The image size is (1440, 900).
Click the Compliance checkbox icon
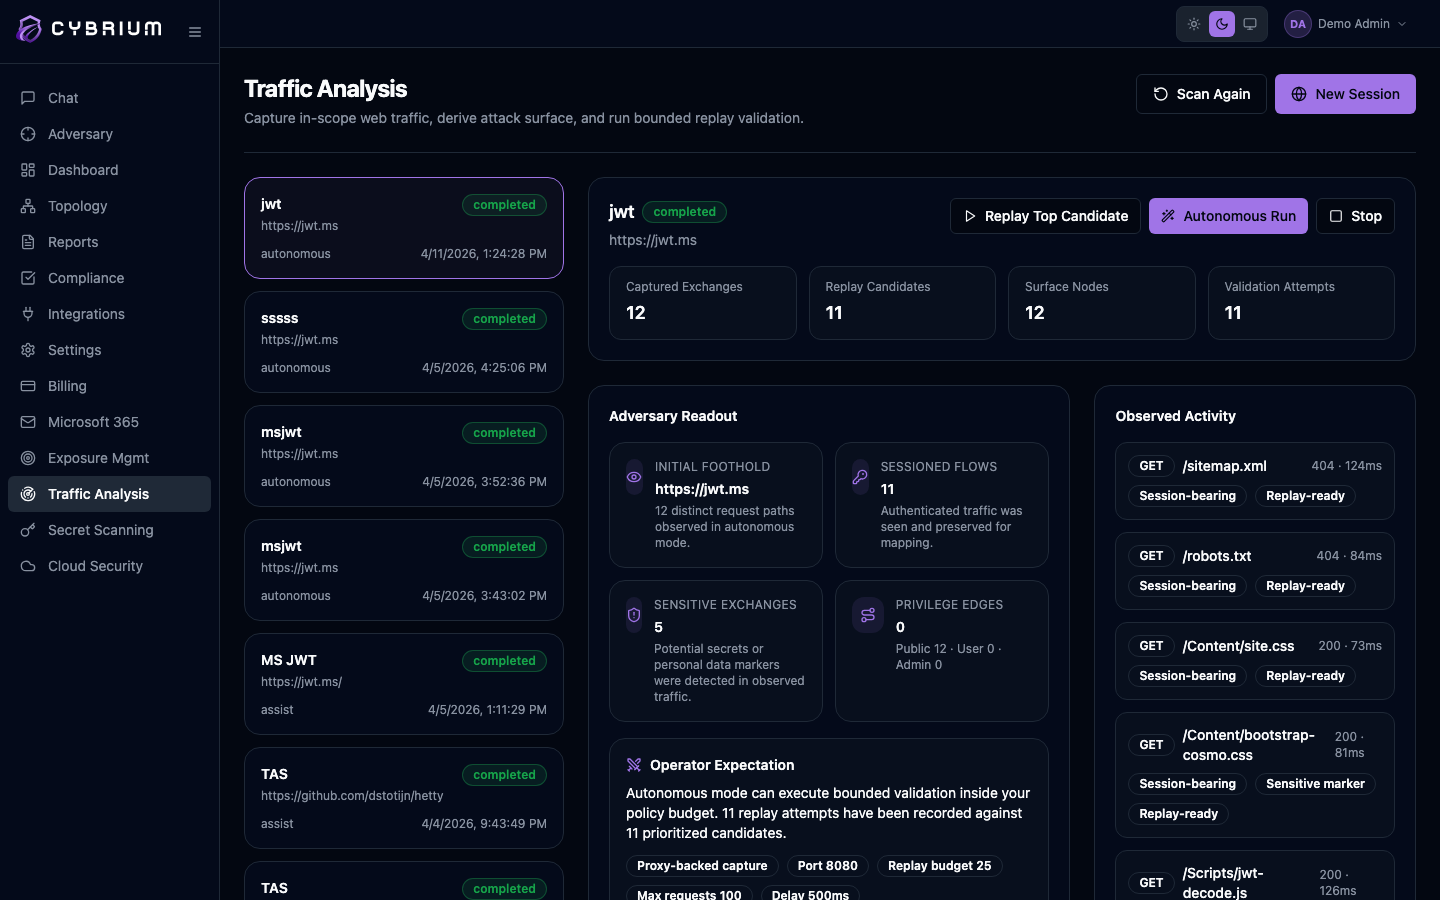point(28,278)
